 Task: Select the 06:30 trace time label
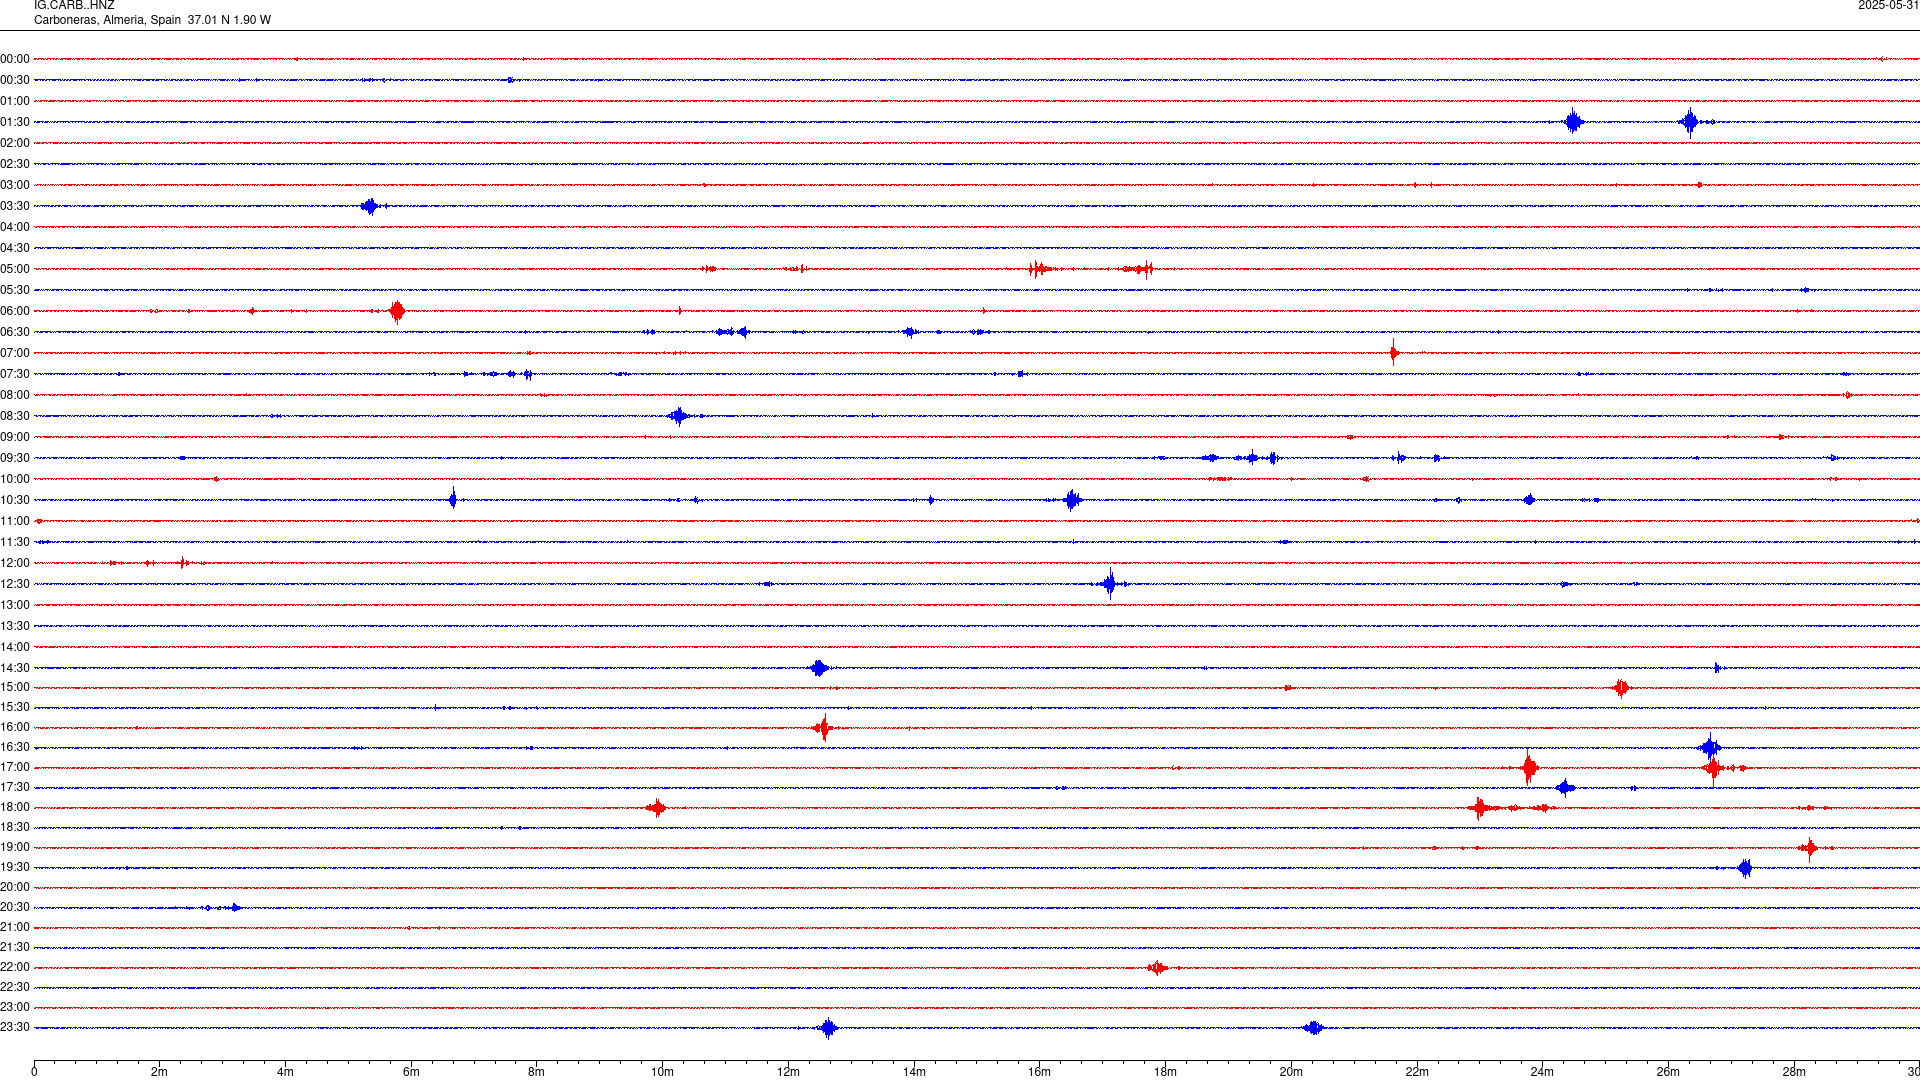click(x=15, y=332)
